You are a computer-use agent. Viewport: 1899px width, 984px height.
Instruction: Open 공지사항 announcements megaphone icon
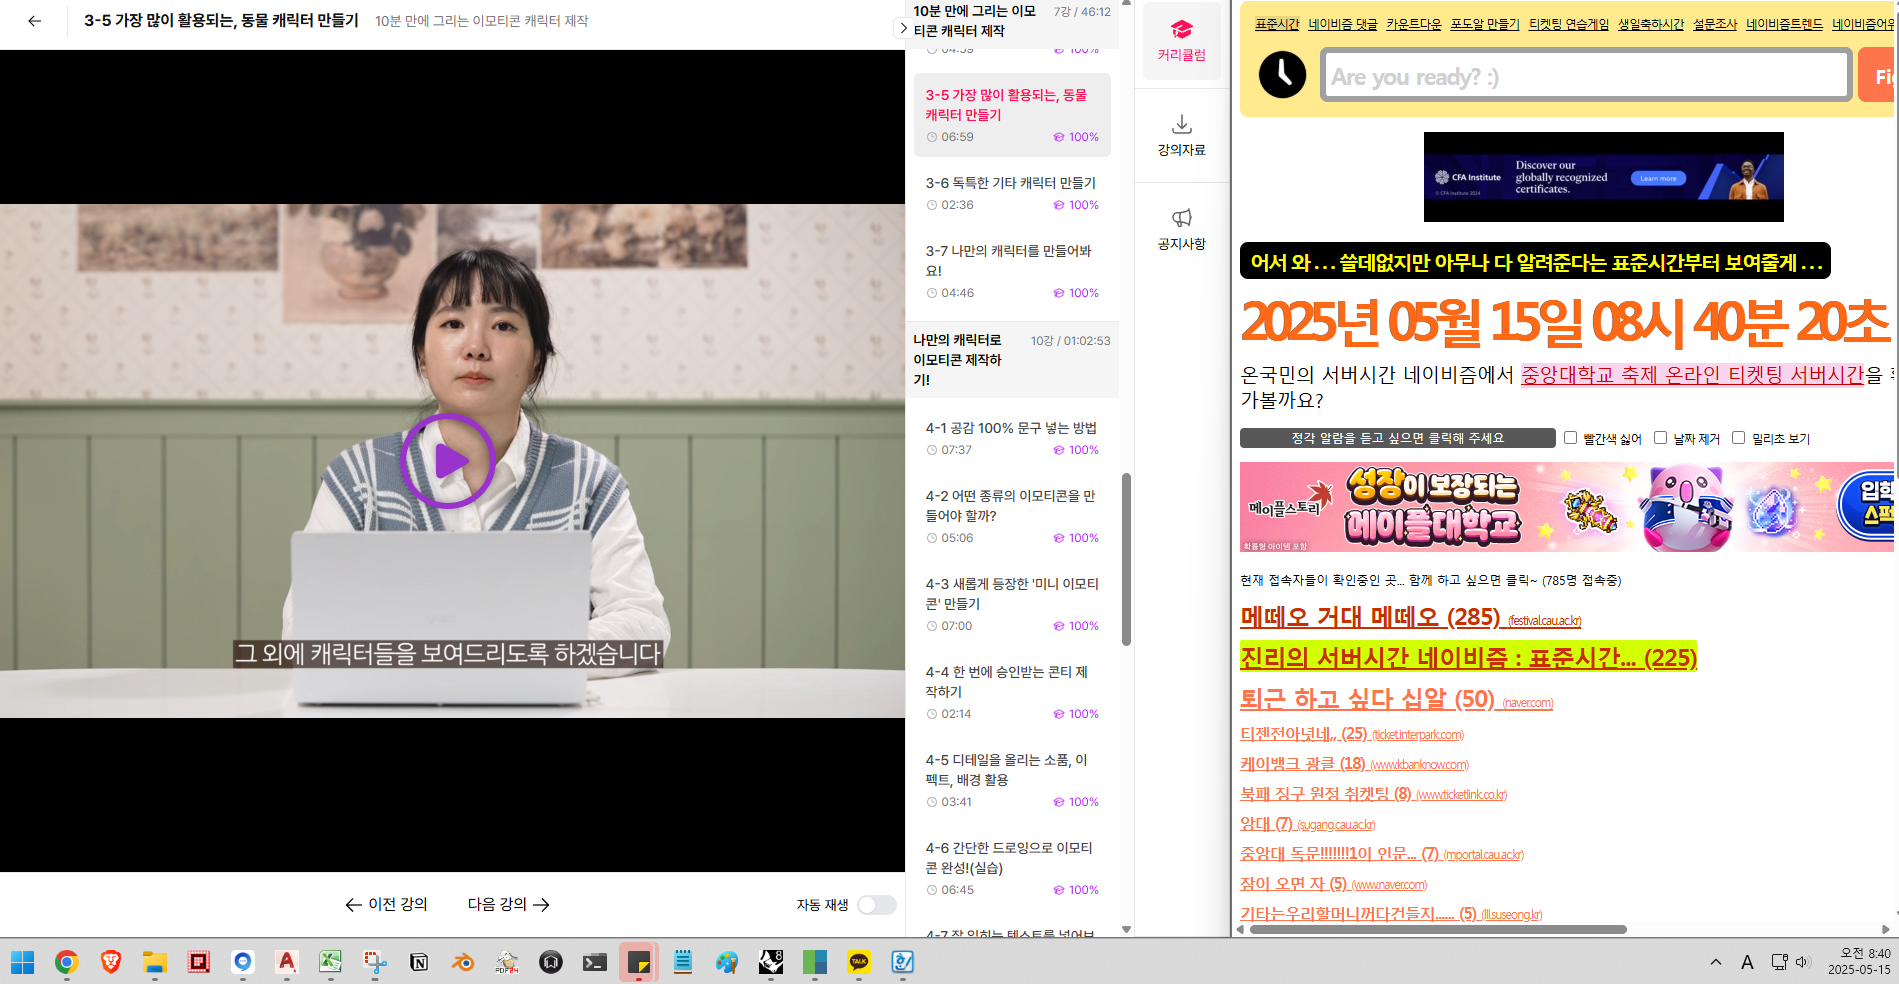[1181, 229]
